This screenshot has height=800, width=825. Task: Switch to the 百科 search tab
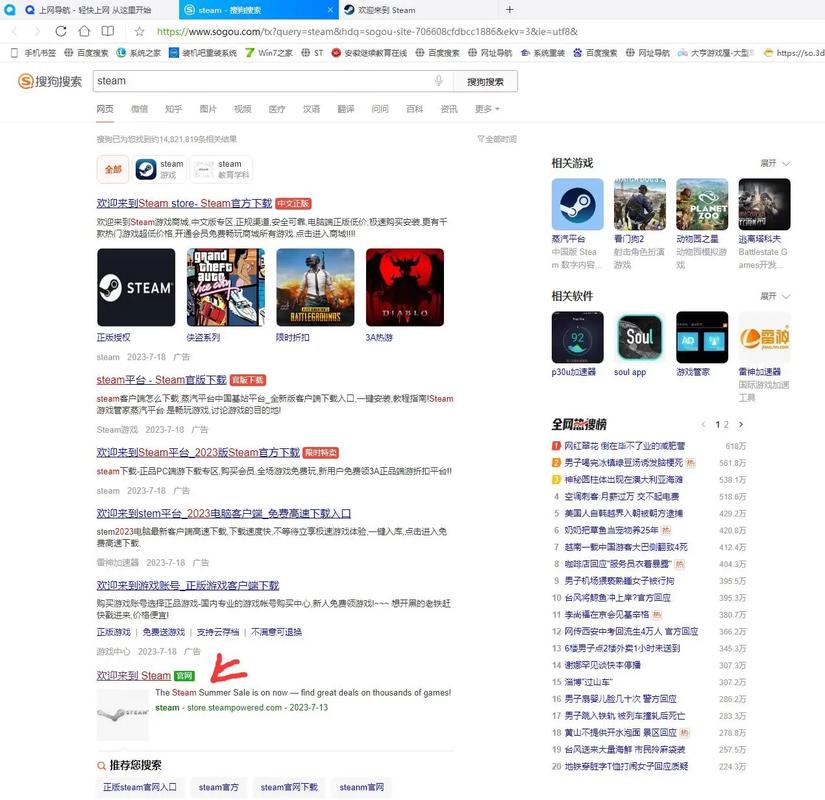[415, 109]
